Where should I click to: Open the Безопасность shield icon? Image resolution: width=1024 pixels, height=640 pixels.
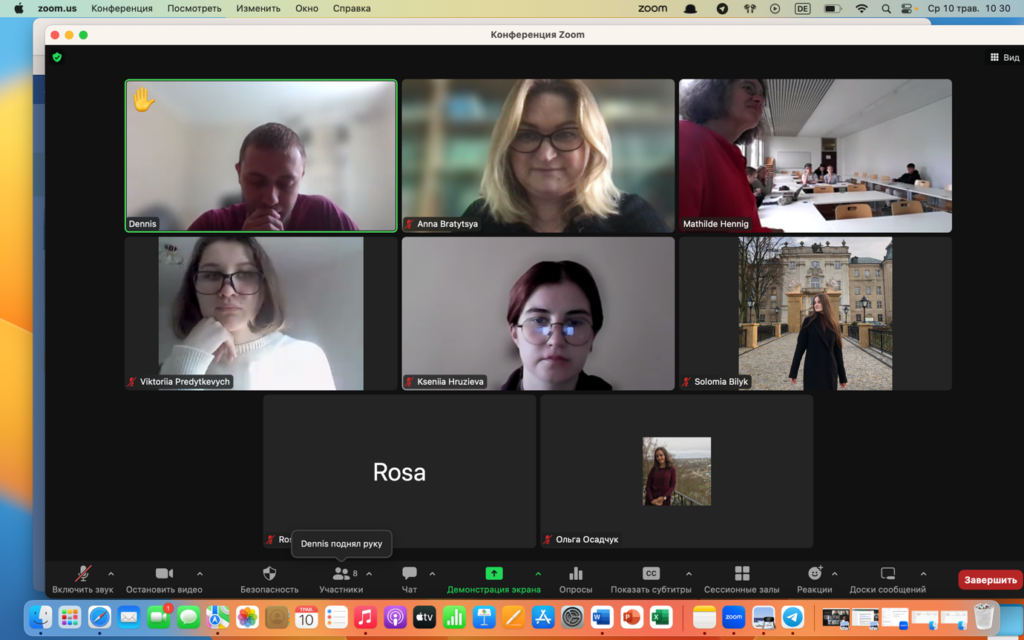[269, 574]
